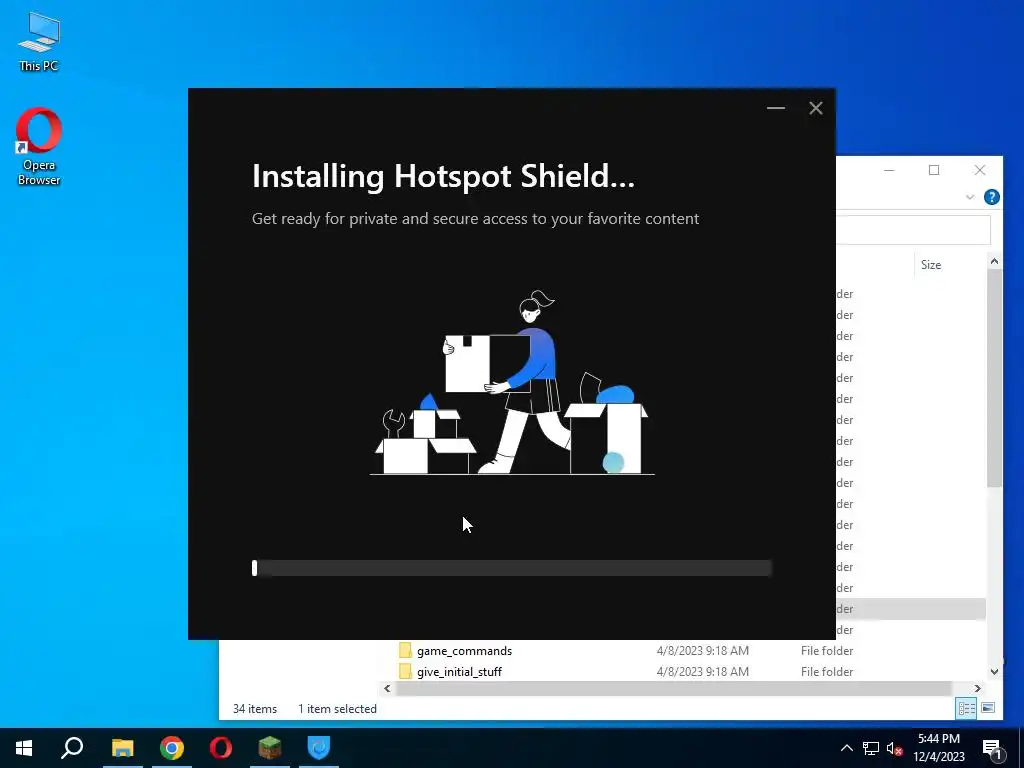
Task: Maximize the File Explorer window
Action: click(934, 170)
